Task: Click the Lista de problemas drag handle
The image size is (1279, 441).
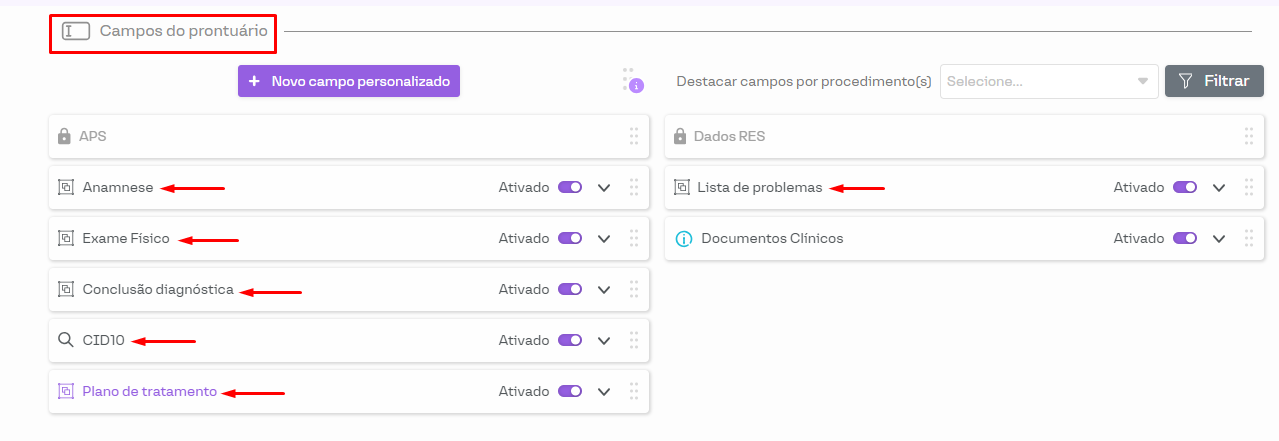Action: (x=1248, y=187)
